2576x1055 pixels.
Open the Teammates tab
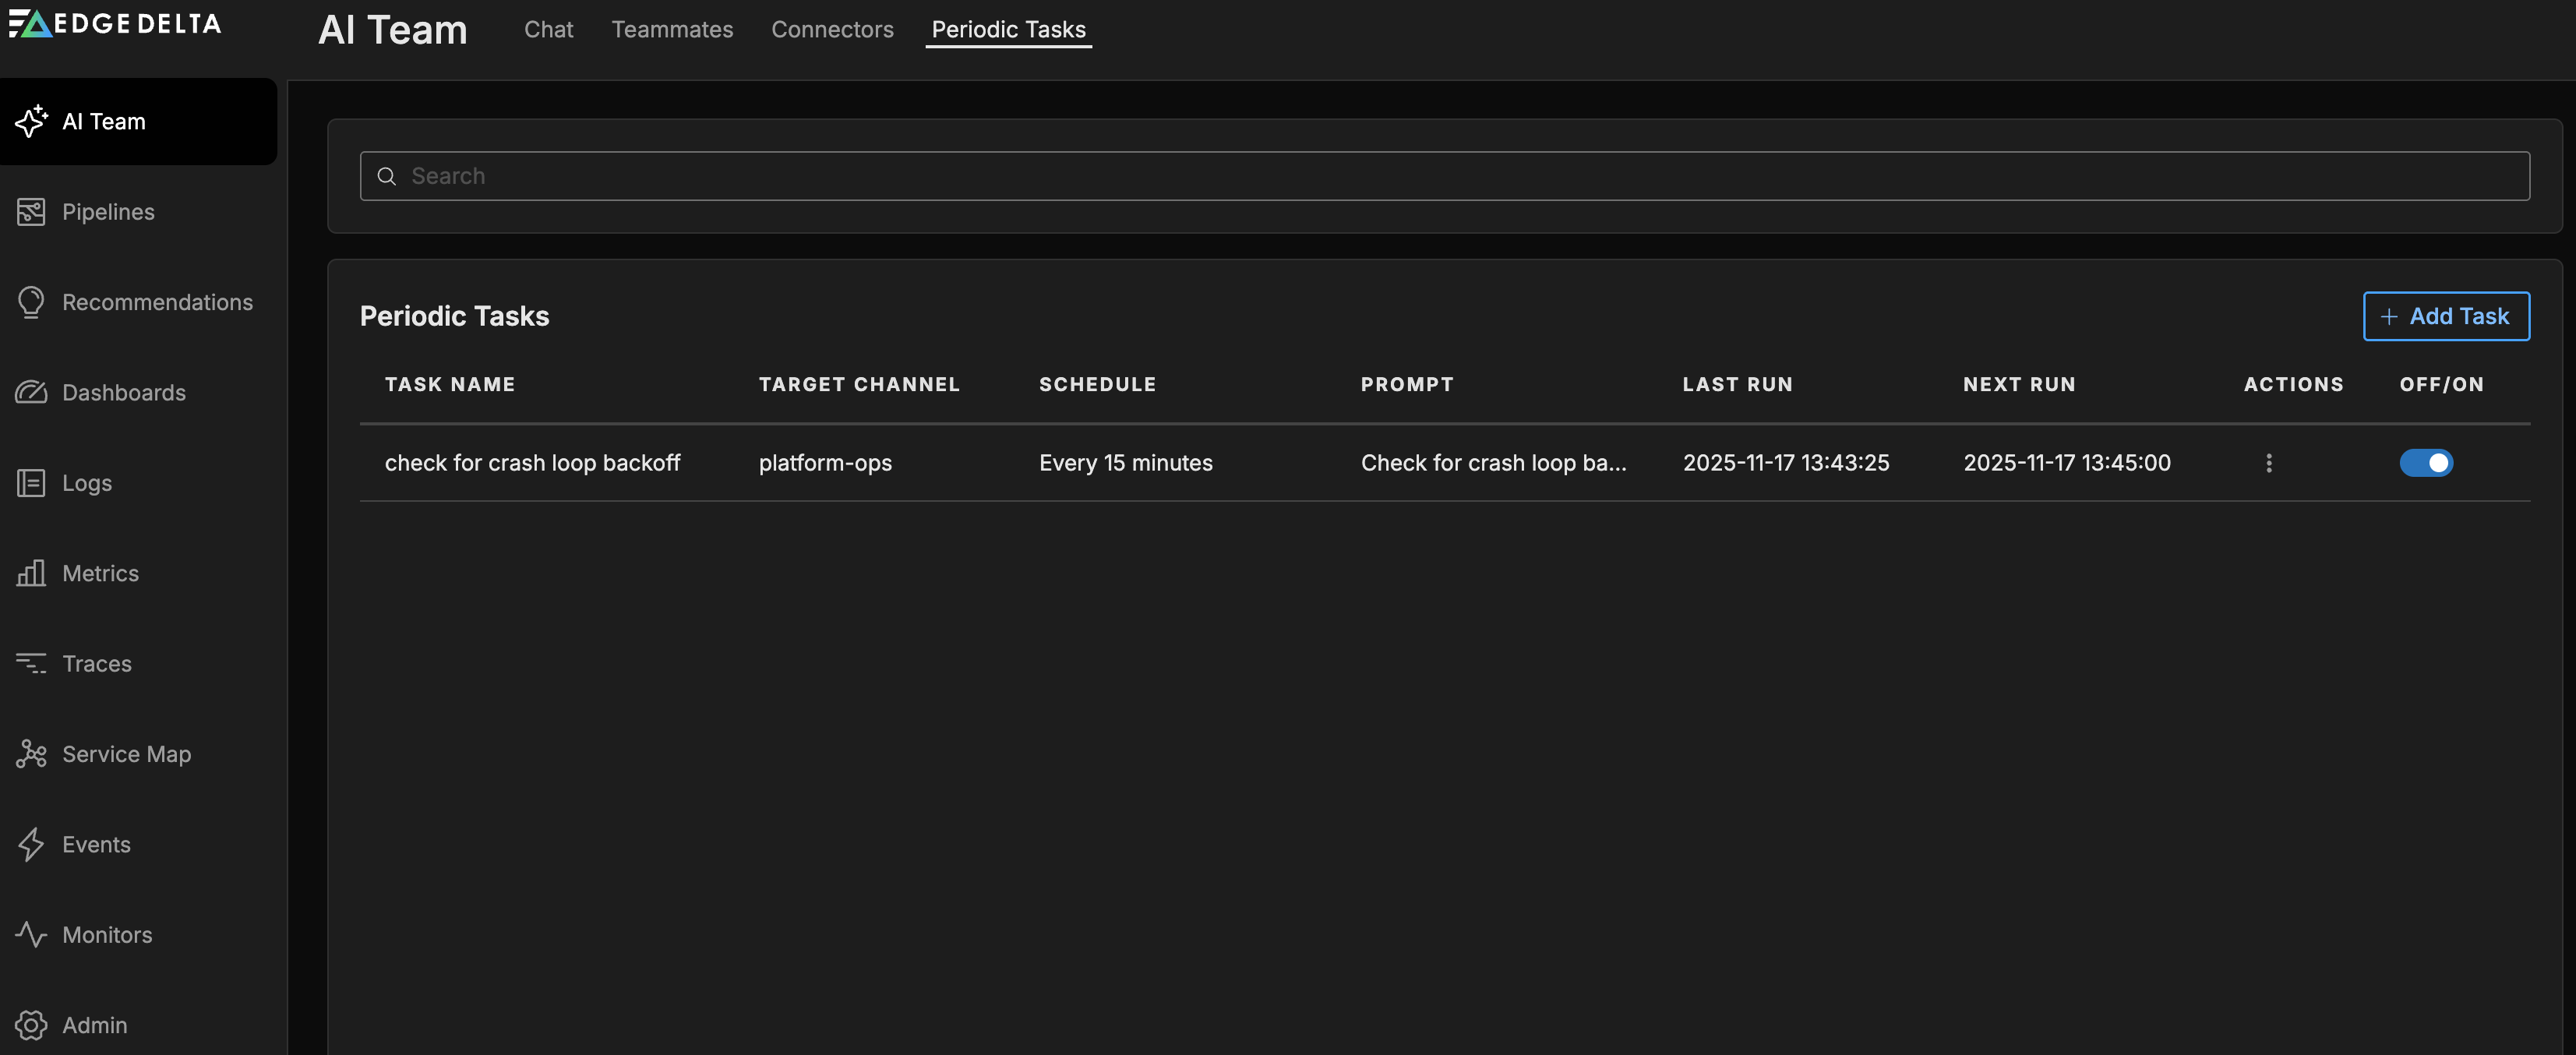point(672,29)
